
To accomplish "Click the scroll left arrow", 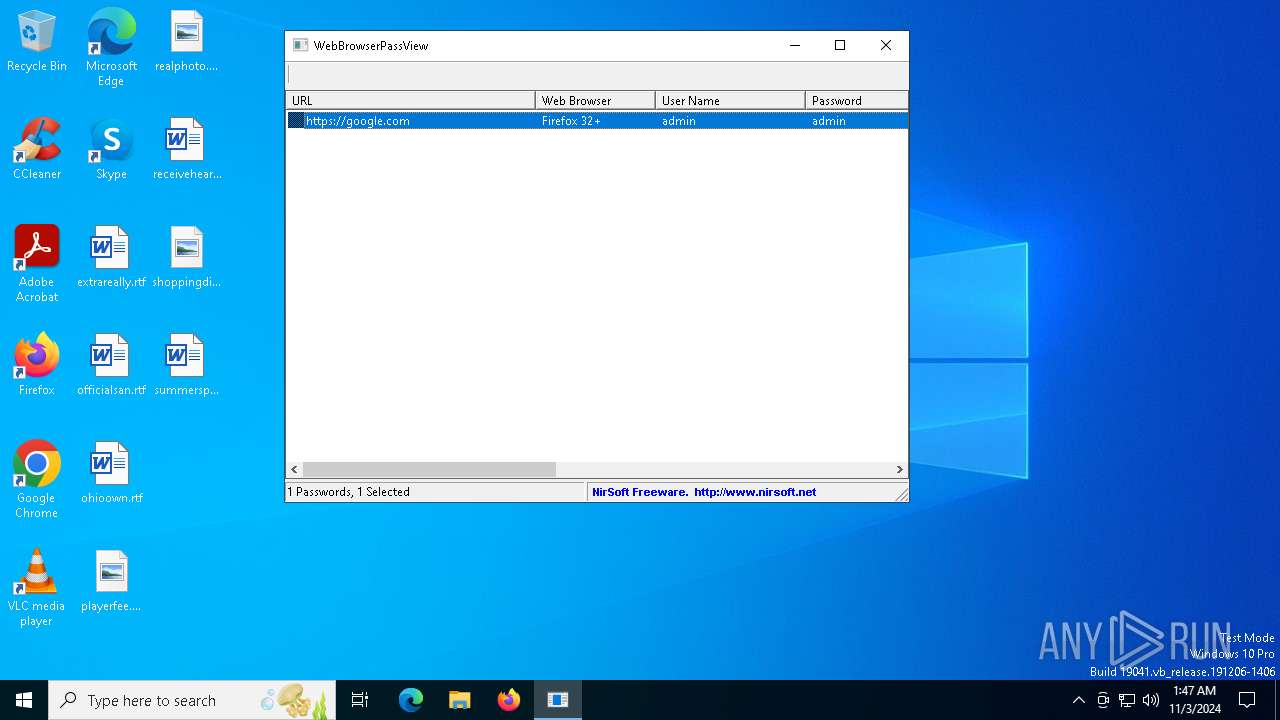I will tap(294, 469).
